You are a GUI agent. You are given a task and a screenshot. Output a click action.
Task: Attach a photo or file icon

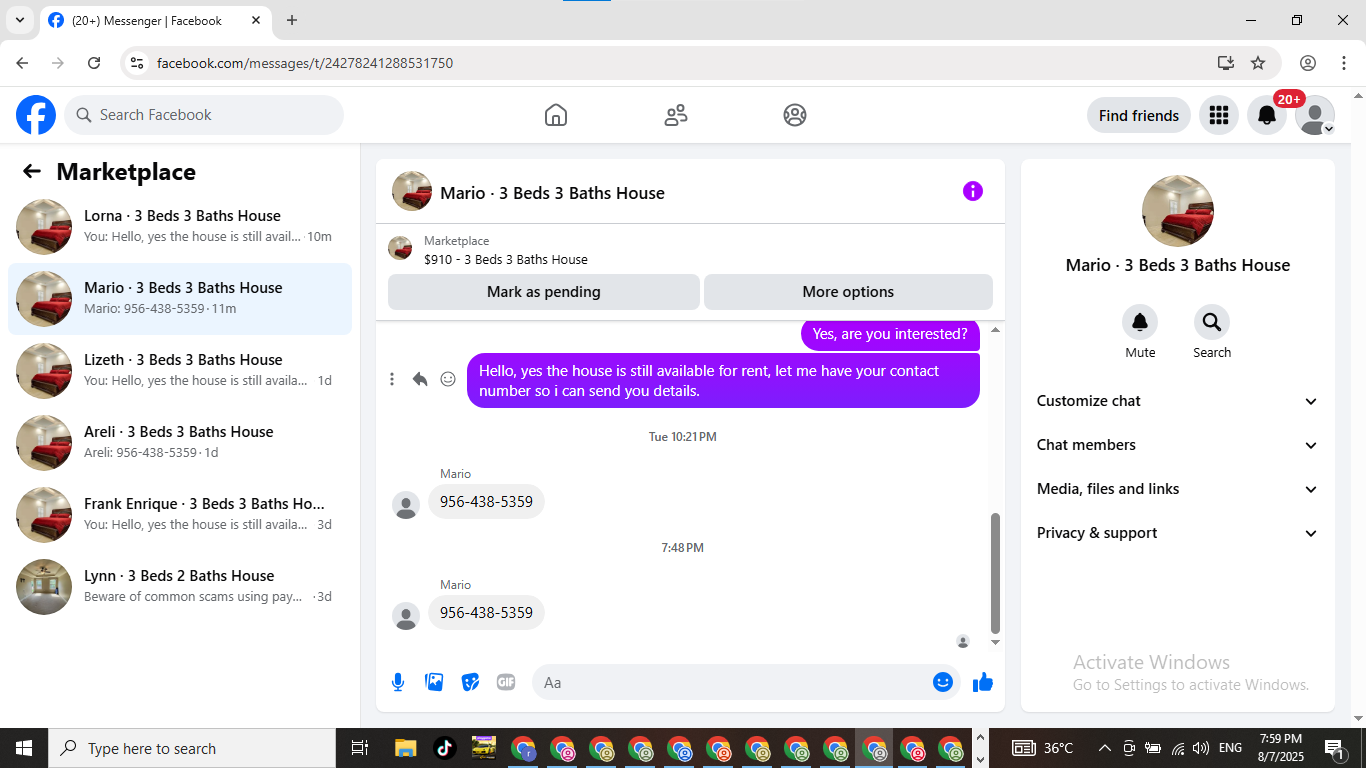[x=434, y=682]
